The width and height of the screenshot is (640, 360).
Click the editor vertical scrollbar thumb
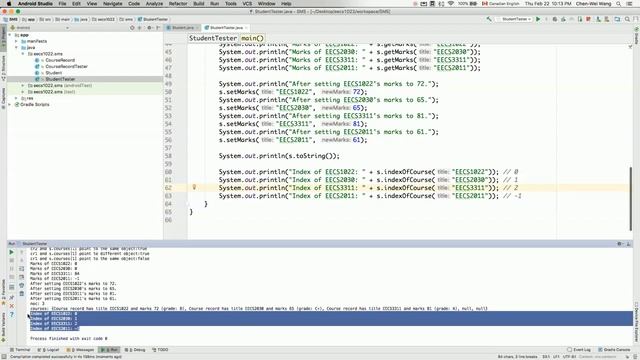[631, 198]
